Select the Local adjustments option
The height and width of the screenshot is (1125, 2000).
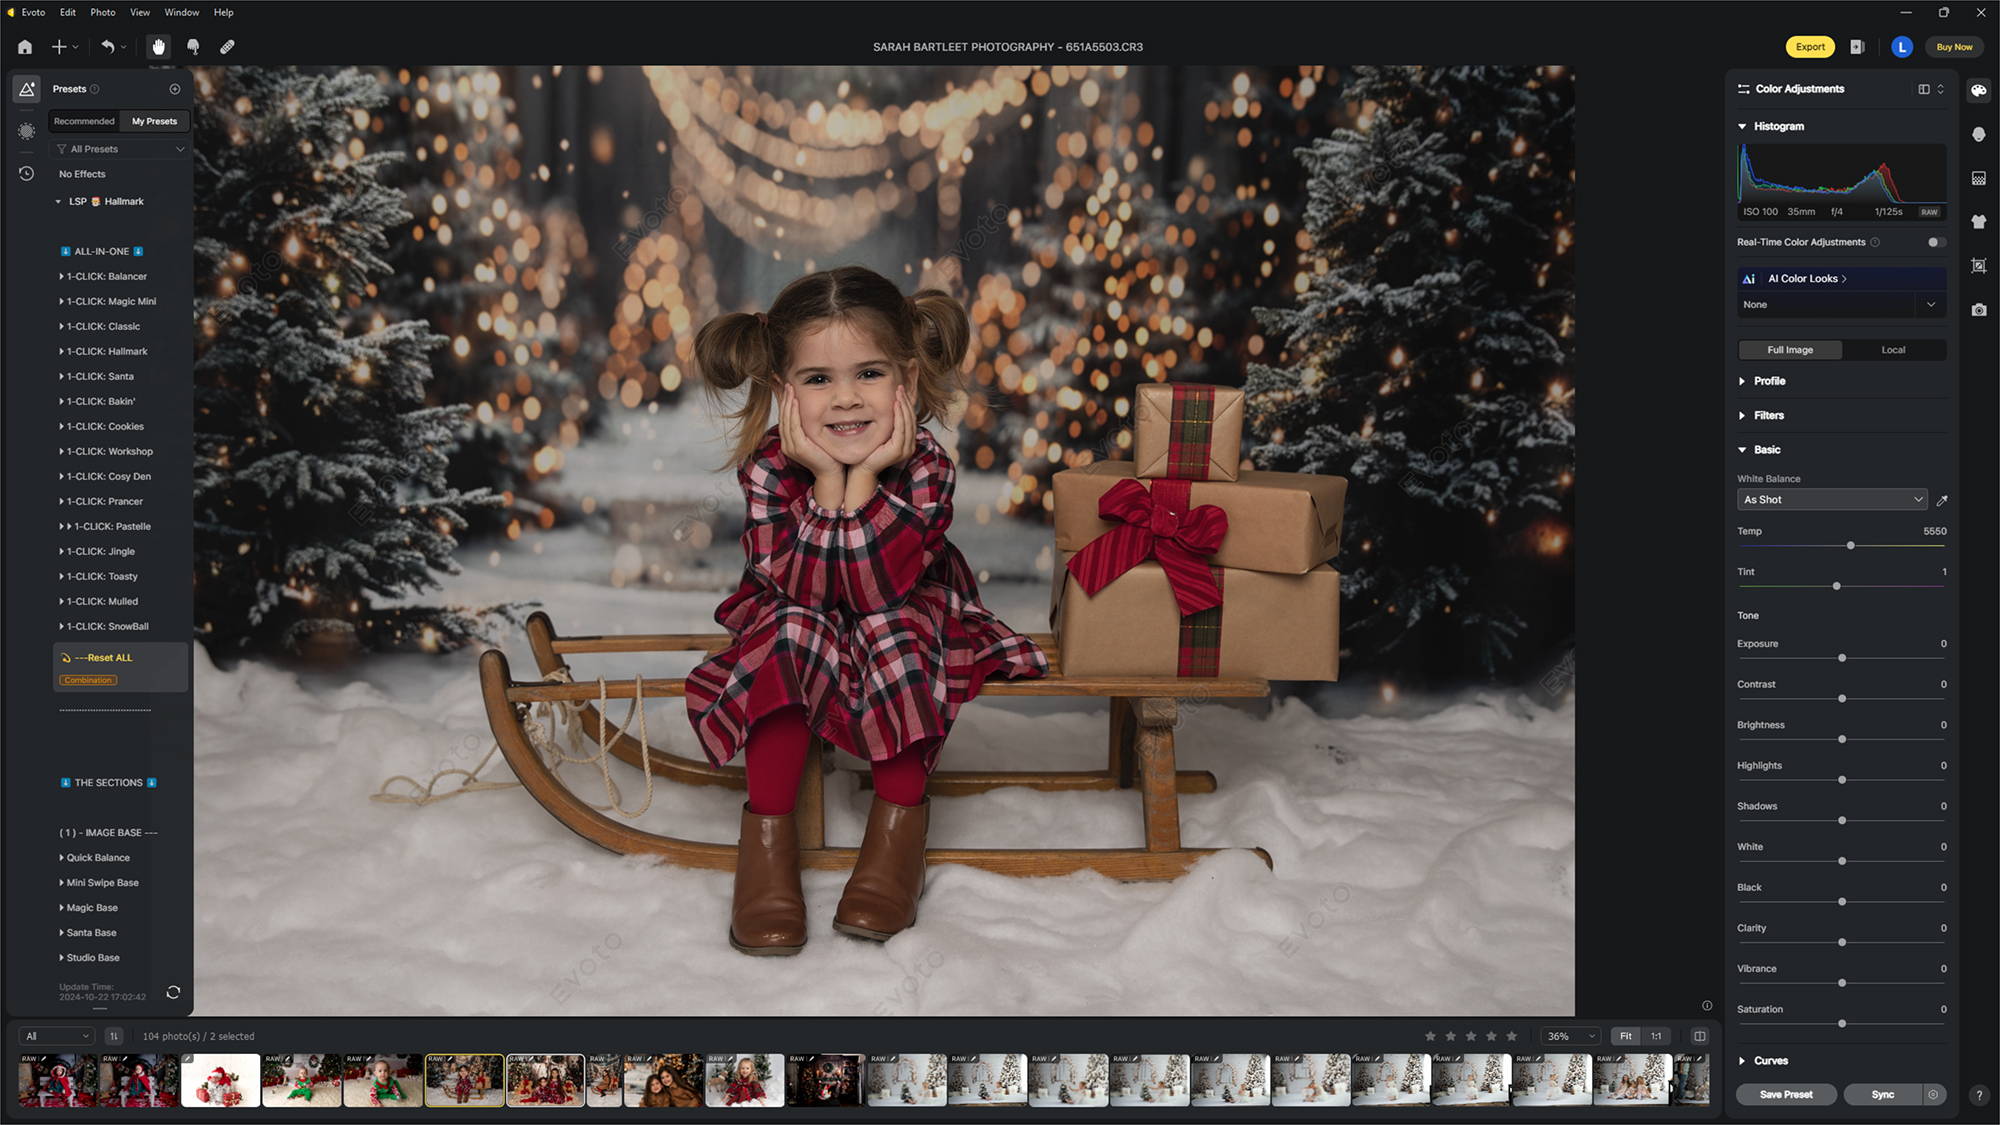click(1893, 350)
